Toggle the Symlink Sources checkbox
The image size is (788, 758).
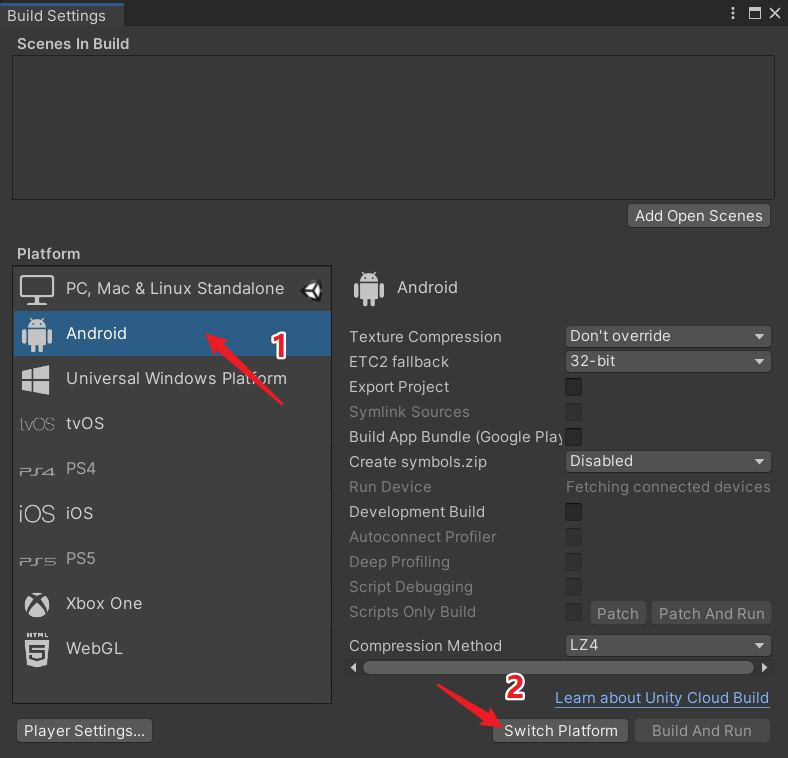[573, 412]
